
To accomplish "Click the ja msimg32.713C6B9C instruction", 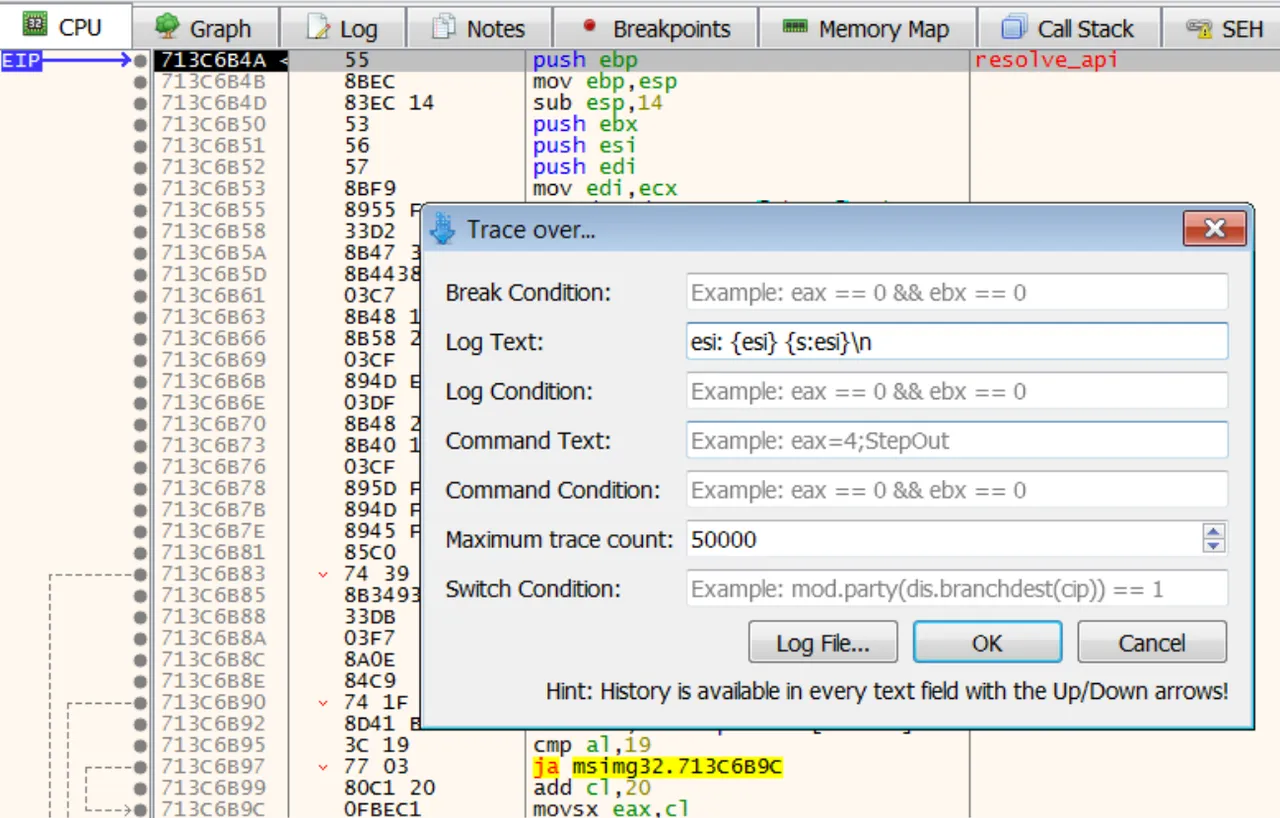I will [x=658, y=767].
